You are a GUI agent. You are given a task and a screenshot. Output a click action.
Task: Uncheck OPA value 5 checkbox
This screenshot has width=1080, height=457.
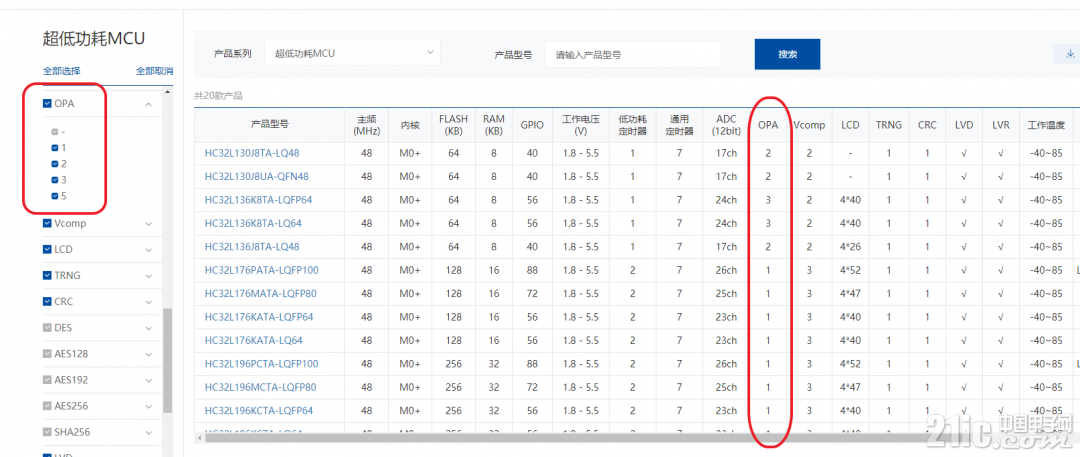(55, 196)
